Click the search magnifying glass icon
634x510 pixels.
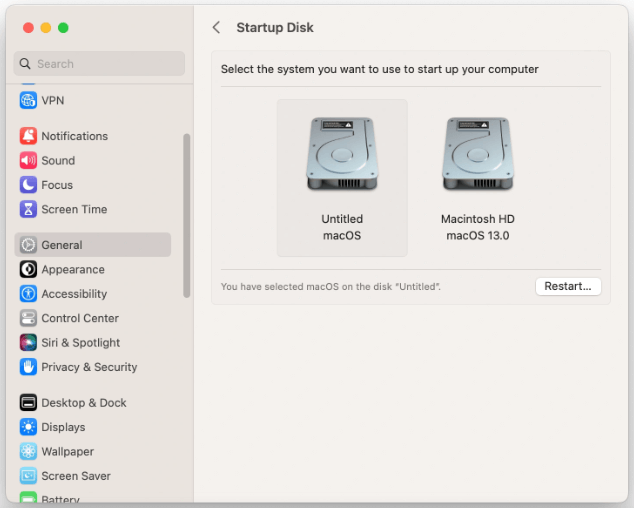pyautogui.click(x=25, y=63)
